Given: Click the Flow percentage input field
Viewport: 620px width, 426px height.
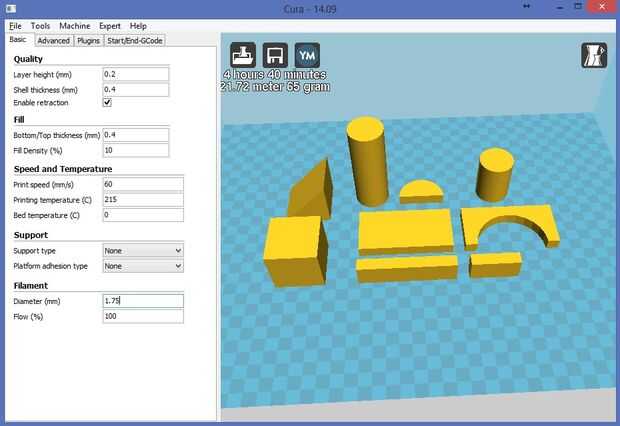Looking at the screenshot, I should (x=143, y=316).
